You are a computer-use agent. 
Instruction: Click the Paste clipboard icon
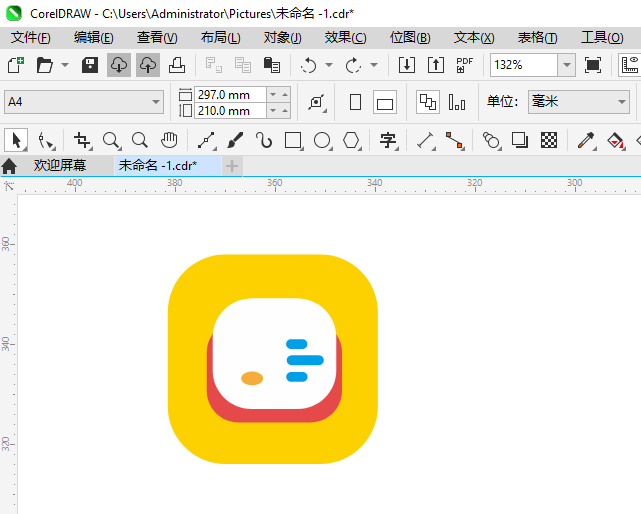[272, 65]
